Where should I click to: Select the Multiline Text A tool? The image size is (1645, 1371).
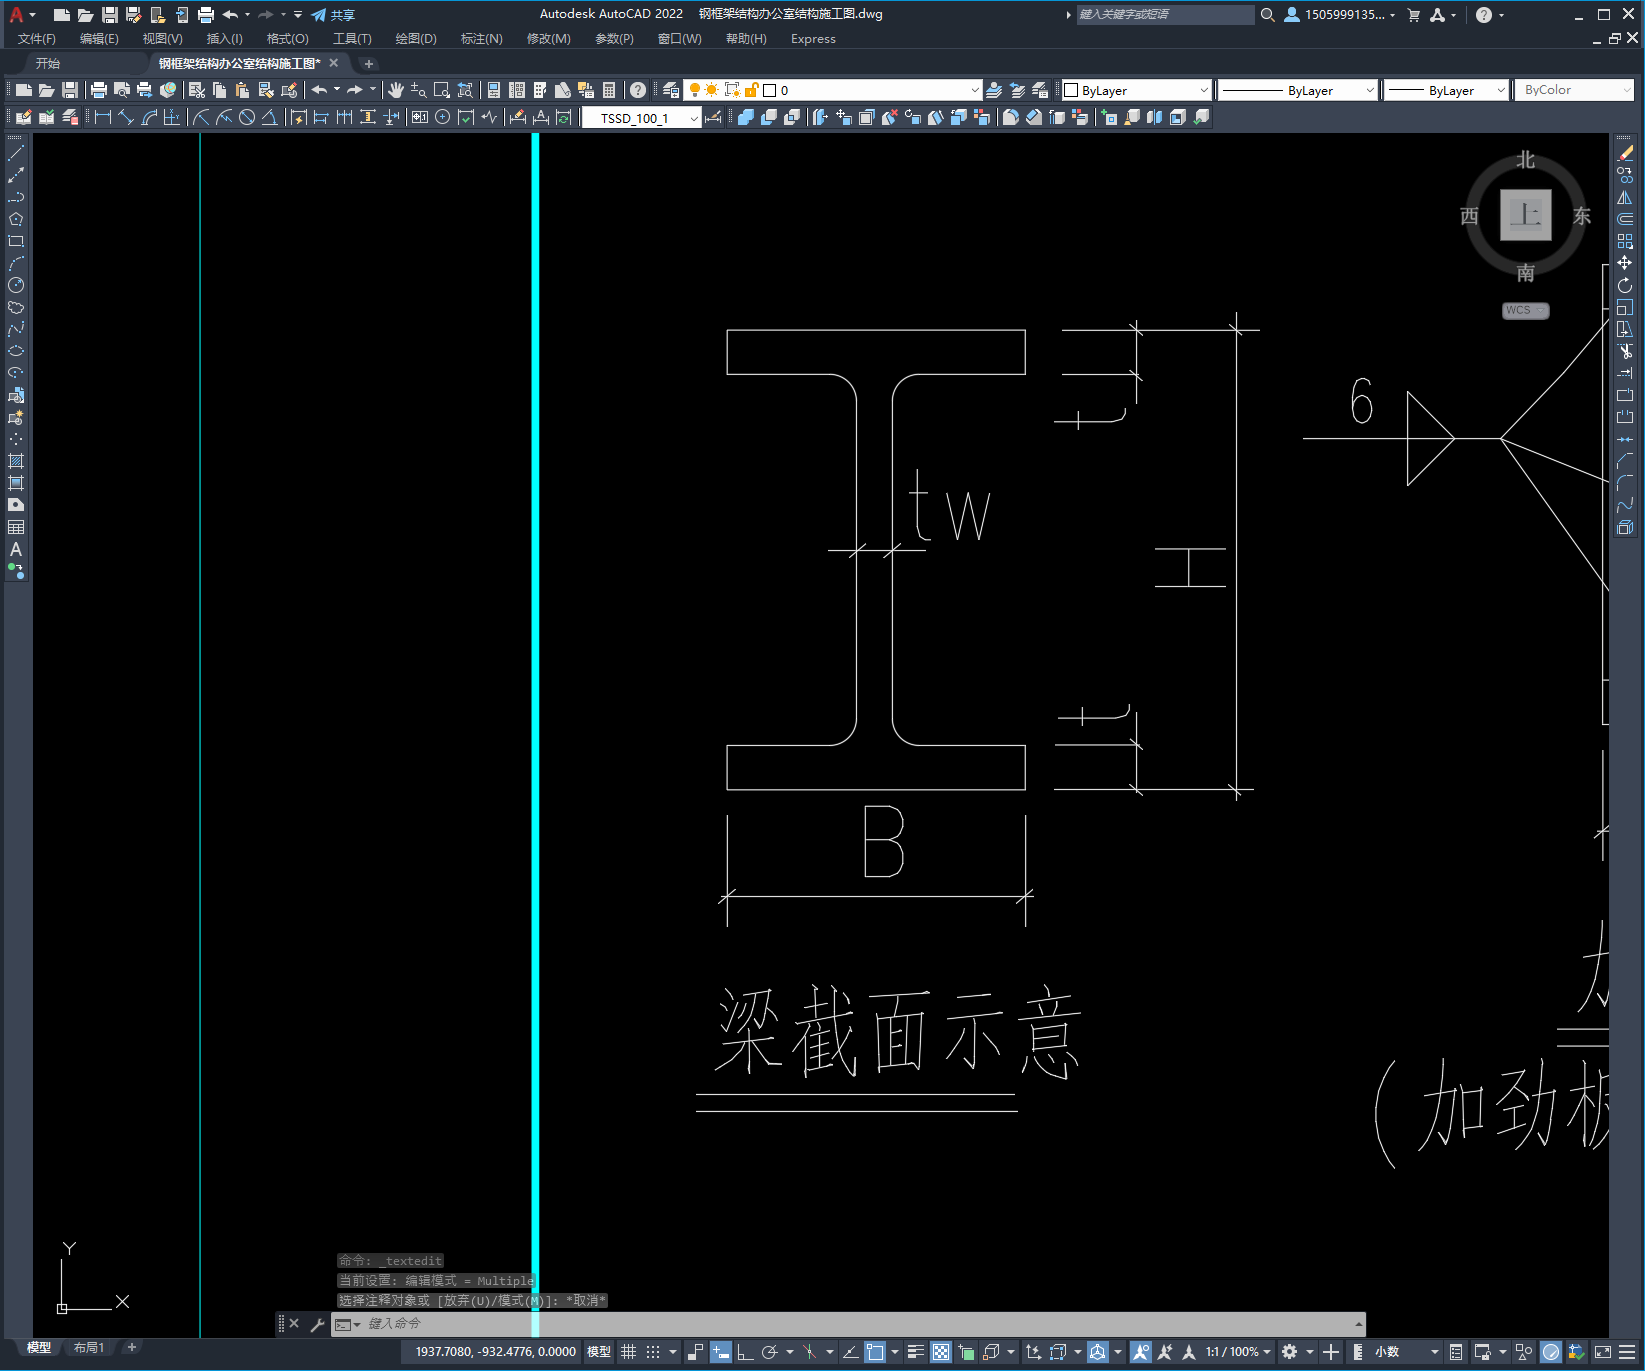coord(16,549)
